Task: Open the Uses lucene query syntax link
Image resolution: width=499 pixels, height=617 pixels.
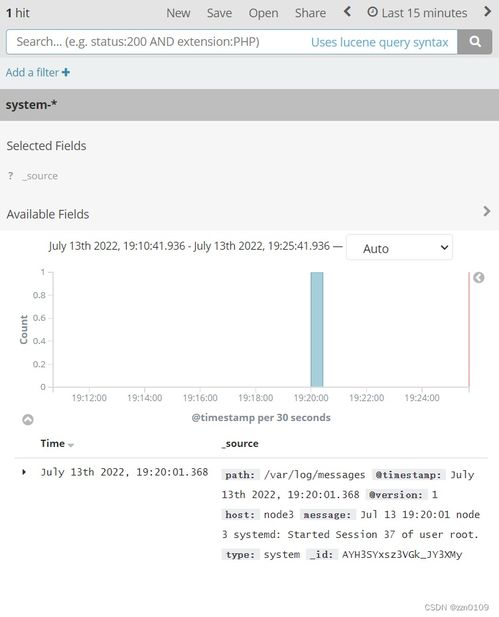Action: click(x=379, y=42)
